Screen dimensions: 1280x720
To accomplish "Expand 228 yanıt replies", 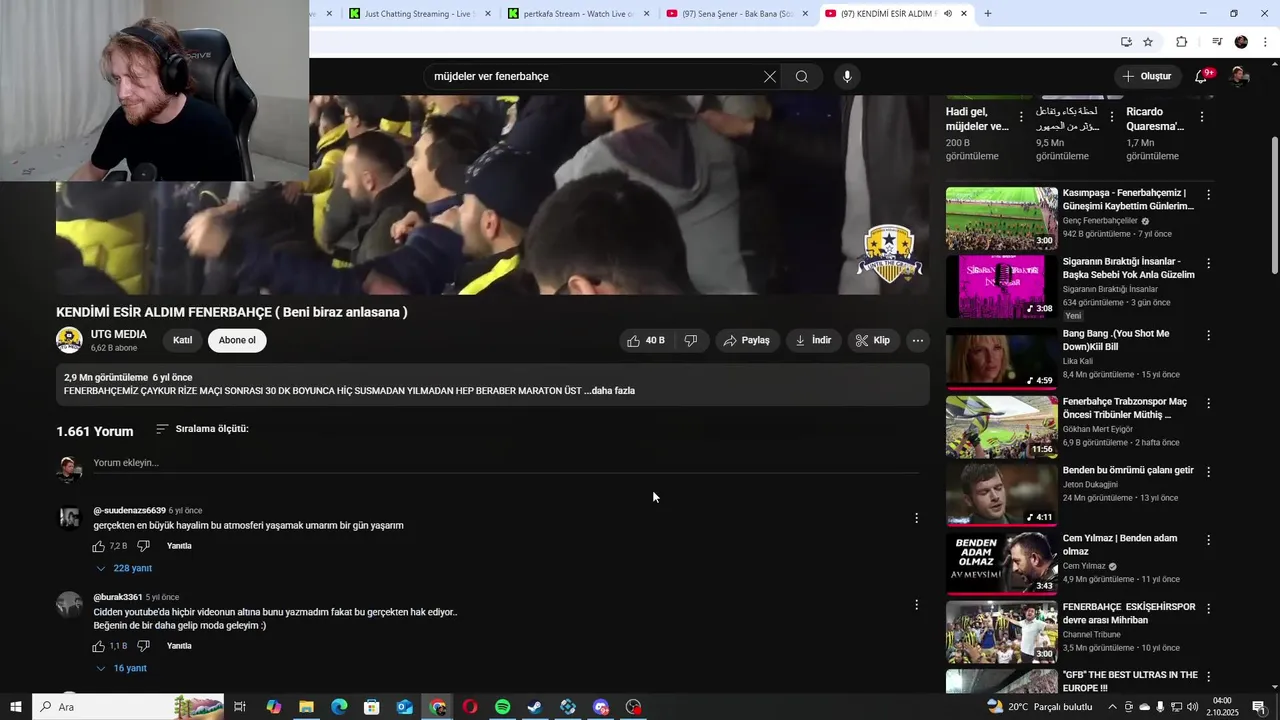I will pos(124,568).
